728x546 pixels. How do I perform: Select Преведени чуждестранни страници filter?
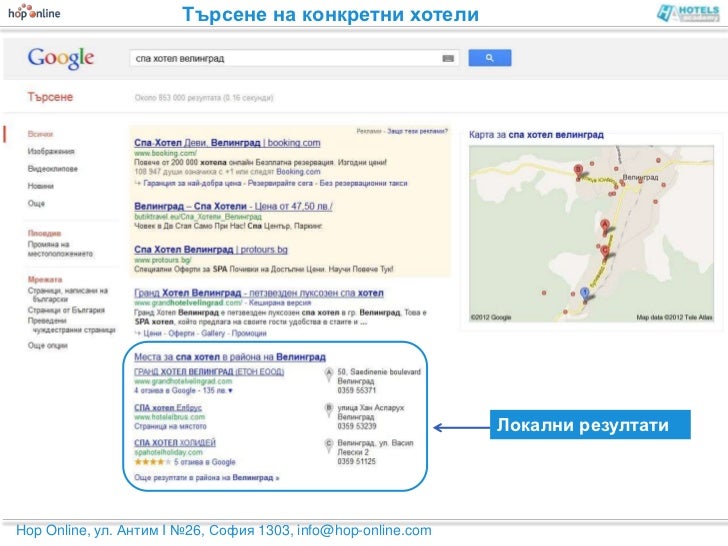[71, 325]
